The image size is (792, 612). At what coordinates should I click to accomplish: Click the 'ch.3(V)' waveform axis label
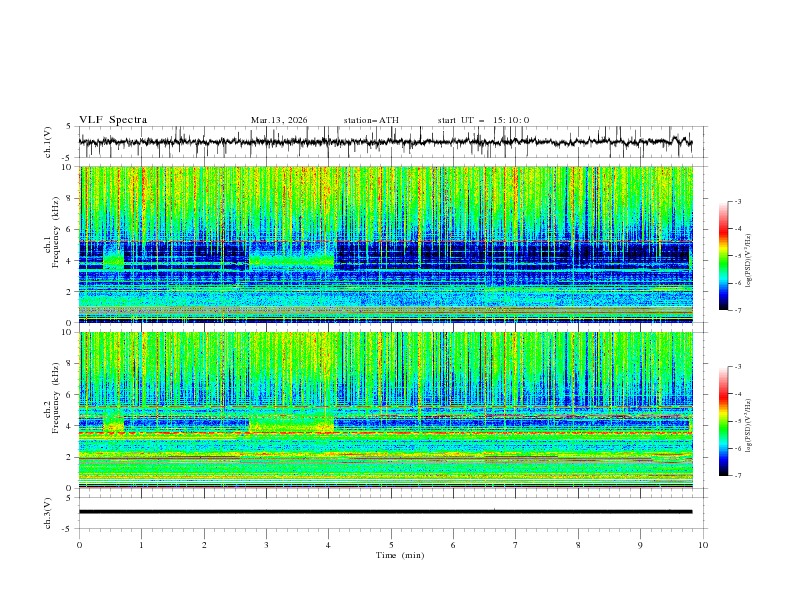click(x=48, y=513)
